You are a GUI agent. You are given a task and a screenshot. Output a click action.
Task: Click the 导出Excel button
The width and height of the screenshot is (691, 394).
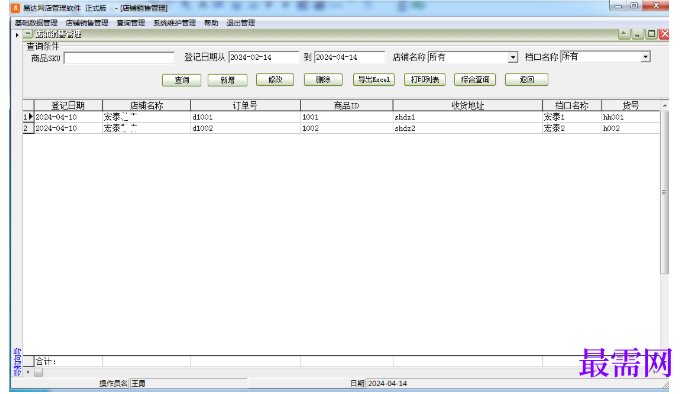click(374, 79)
